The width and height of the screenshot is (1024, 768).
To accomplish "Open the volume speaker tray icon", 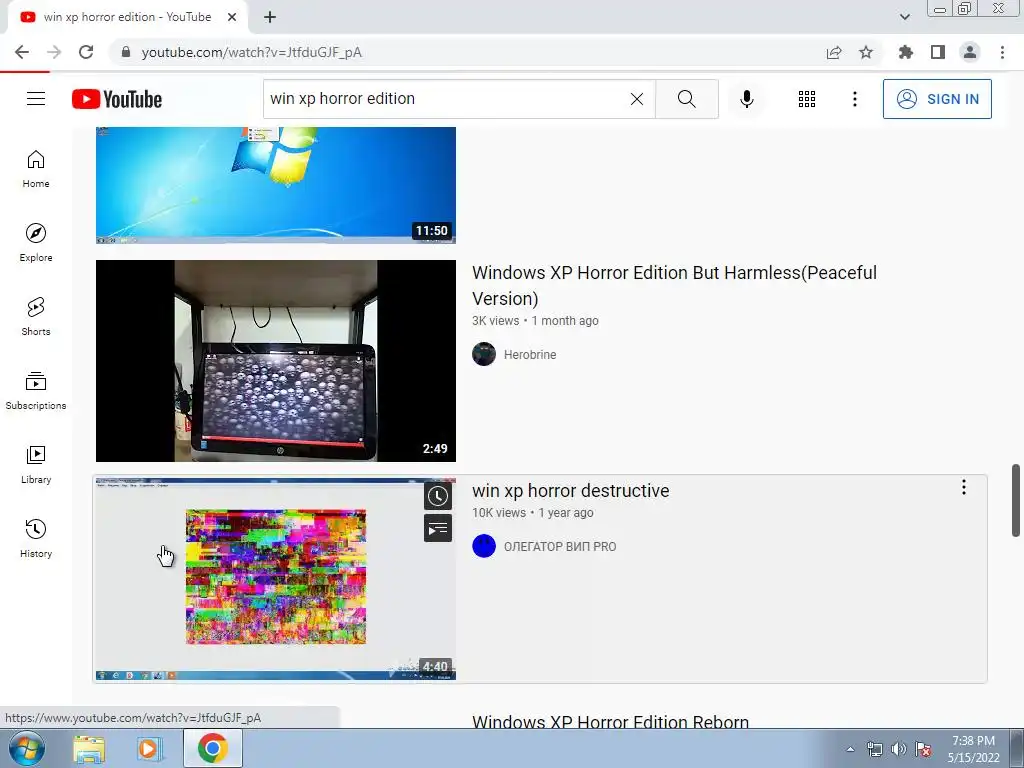I will [x=899, y=749].
